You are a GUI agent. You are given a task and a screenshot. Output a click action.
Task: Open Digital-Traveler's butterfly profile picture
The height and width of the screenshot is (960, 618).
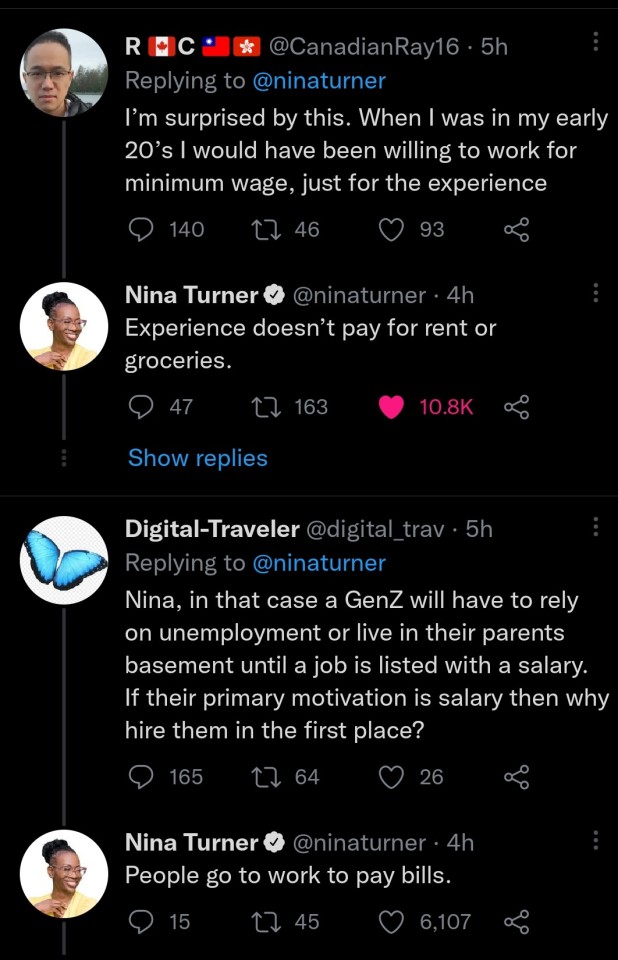coord(64,560)
